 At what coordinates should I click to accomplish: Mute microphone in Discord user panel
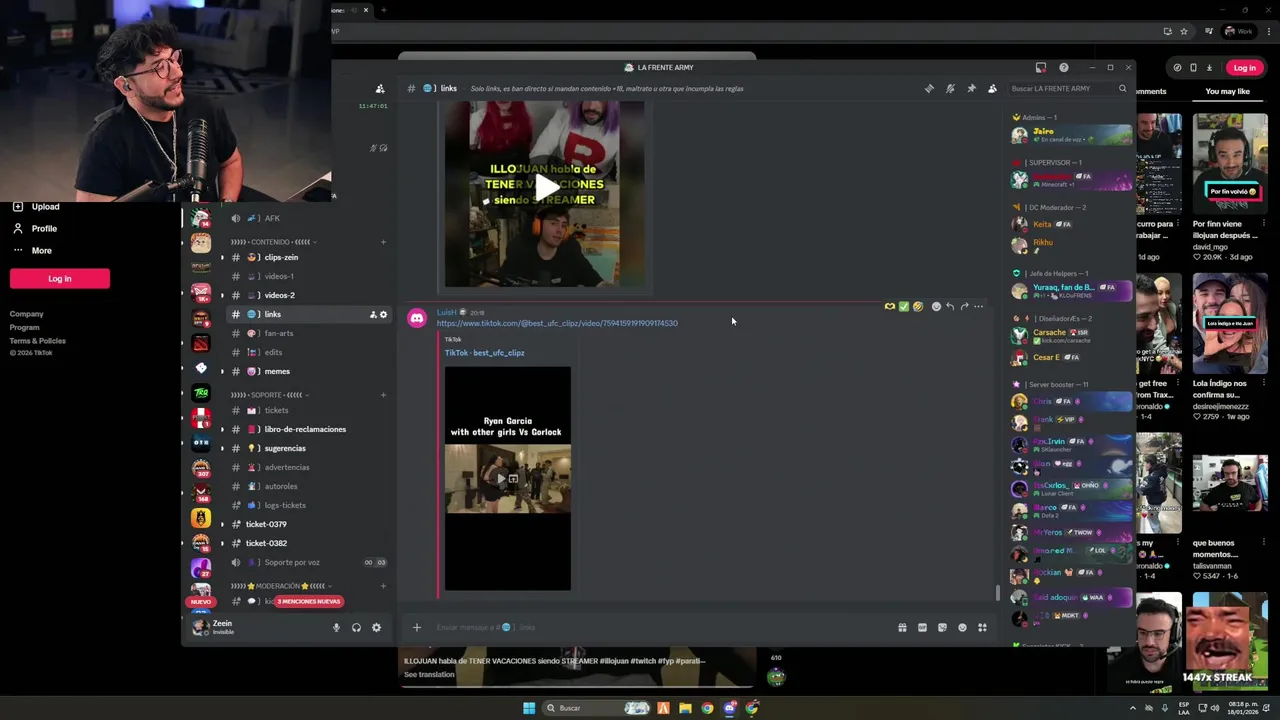pyautogui.click(x=336, y=627)
